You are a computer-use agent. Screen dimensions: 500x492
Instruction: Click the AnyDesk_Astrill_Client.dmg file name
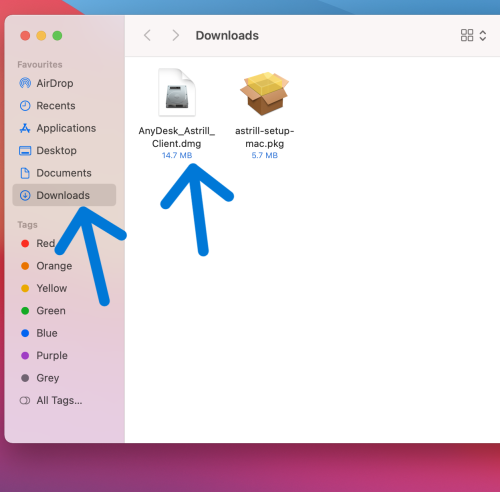click(x=177, y=137)
